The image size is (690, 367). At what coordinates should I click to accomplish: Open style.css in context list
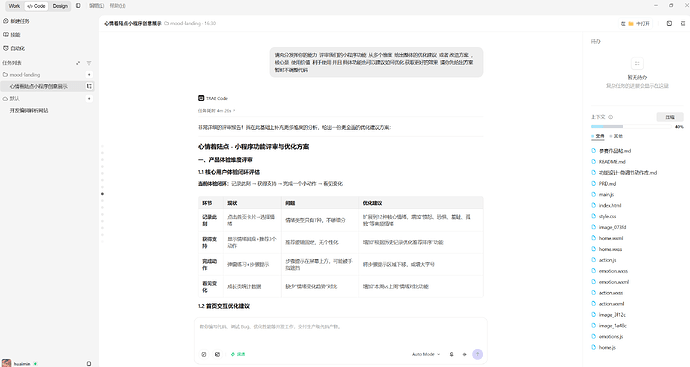coord(608,216)
